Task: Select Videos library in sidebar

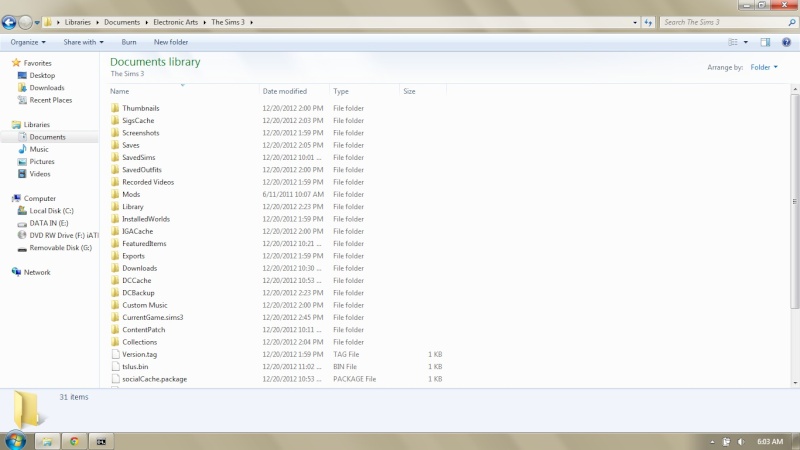Action: point(34,174)
